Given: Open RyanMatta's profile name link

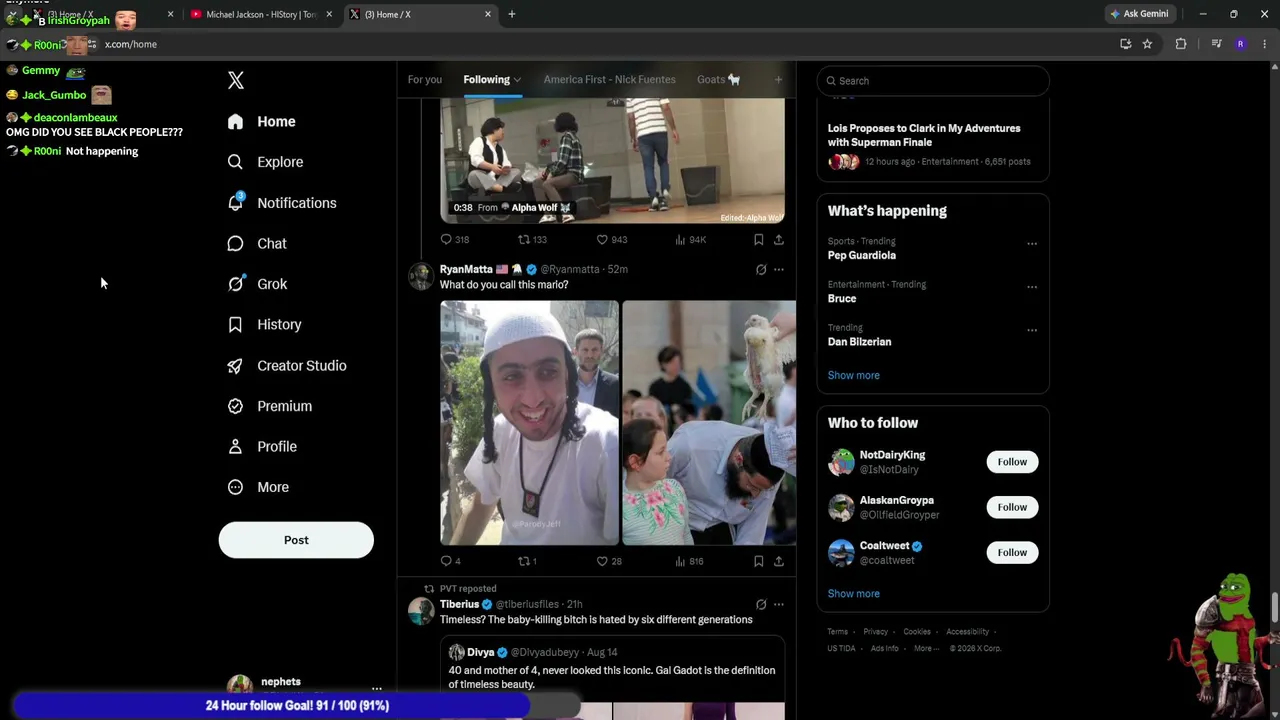Looking at the screenshot, I should [466, 269].
